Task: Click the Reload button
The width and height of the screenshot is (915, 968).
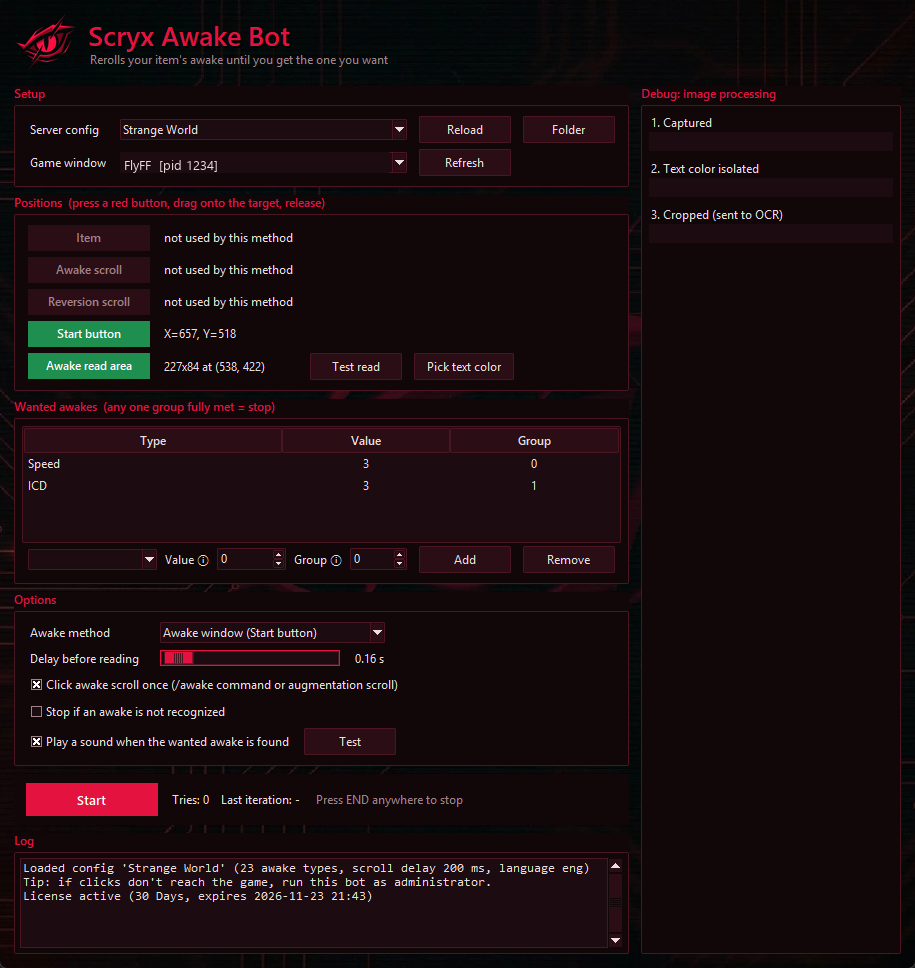Action: pos(465,130)
